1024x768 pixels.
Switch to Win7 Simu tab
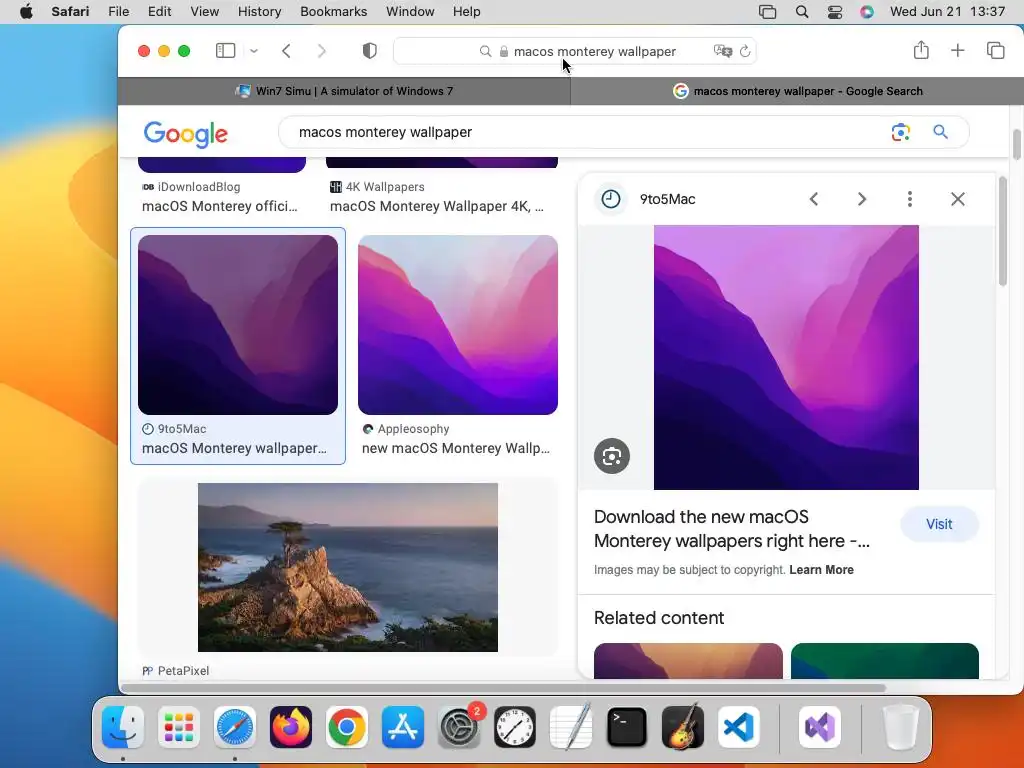coord(344,91)
